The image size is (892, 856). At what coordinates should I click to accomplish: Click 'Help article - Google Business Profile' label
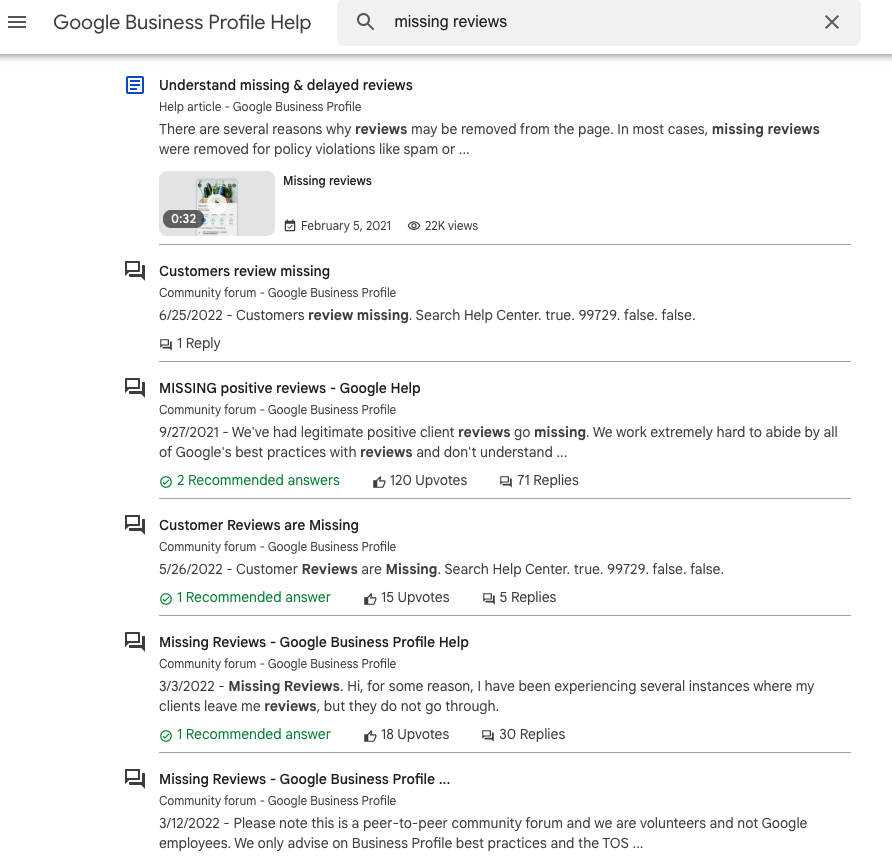click(260, 107)
